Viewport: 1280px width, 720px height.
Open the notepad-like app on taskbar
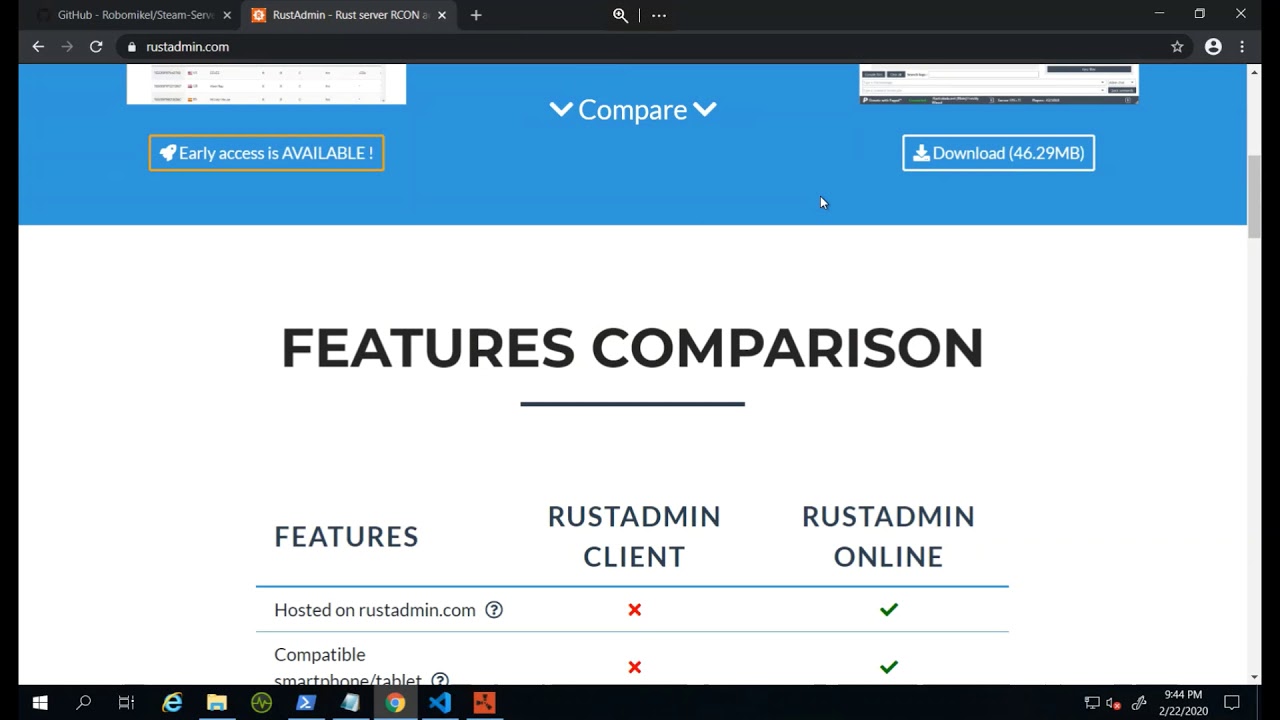point(350,703)
